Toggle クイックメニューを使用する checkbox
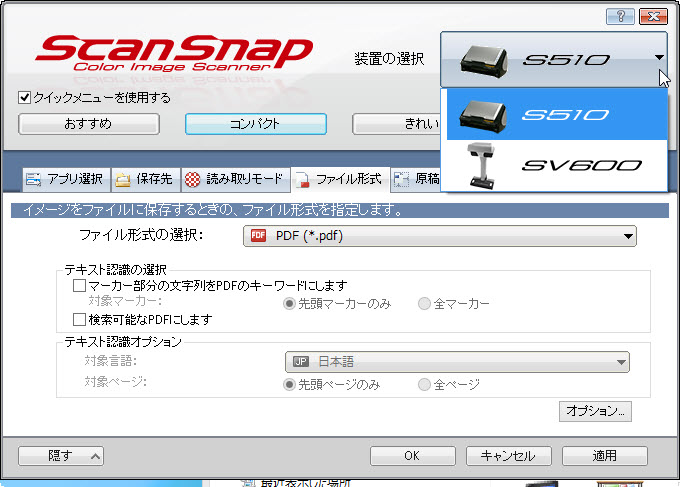The width and height of the screenshot is (680, 487). click(x=25, y=98)
